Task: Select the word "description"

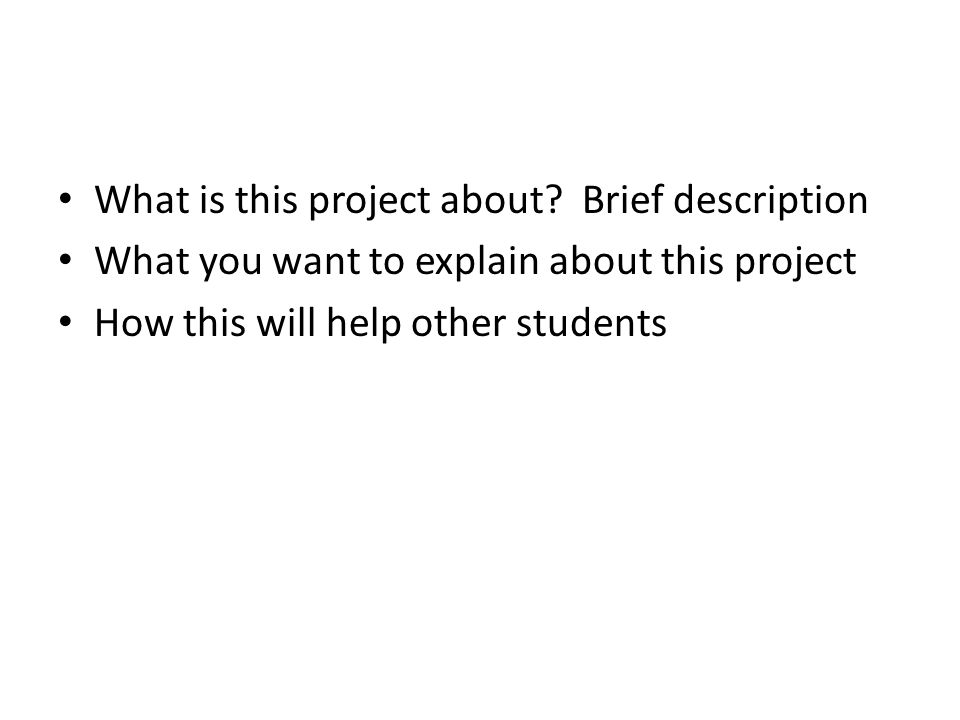Action: [770, 201]
